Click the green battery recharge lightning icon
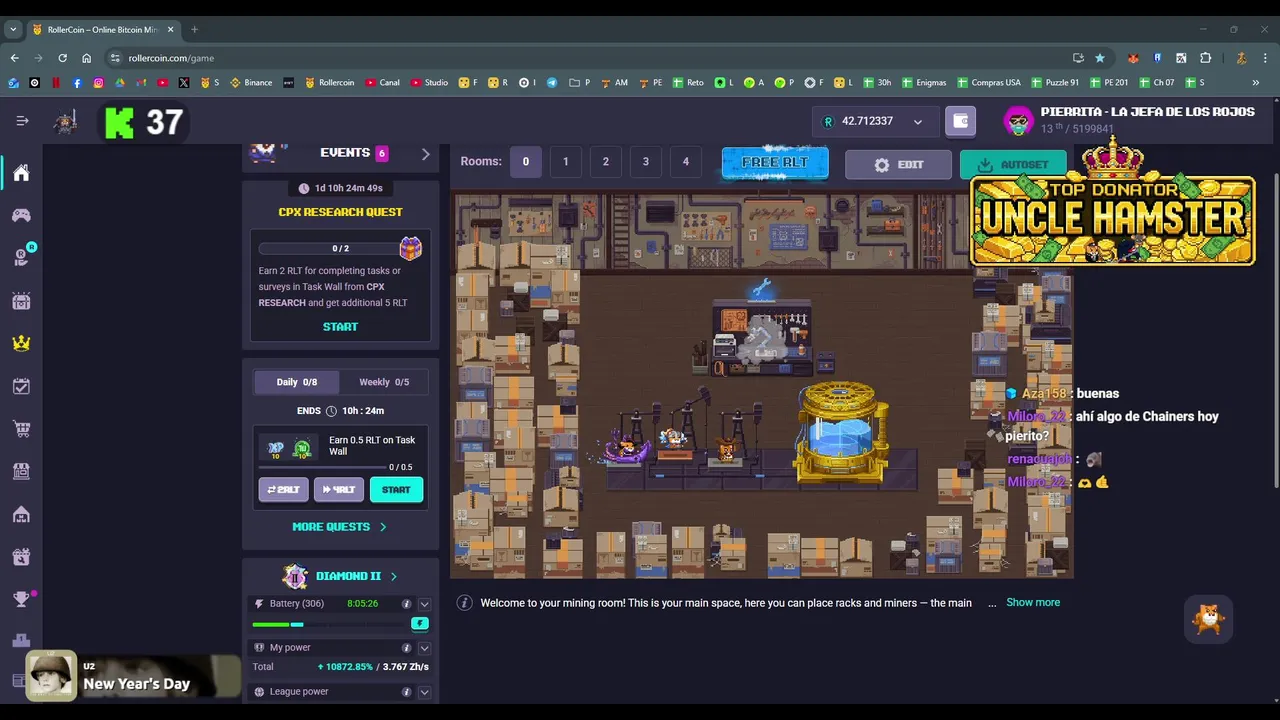 point(420,624)
